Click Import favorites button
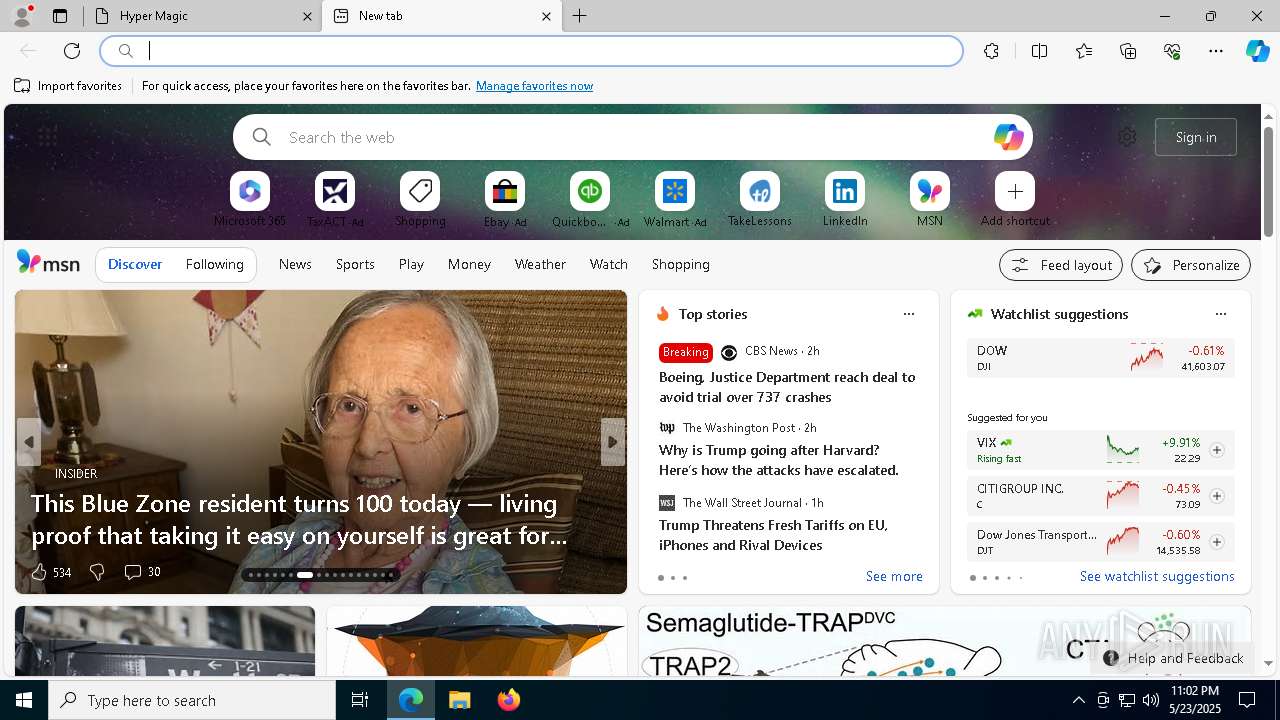Image resolution: width=1280 pixels, height=720 pixels. coord(68,86)
